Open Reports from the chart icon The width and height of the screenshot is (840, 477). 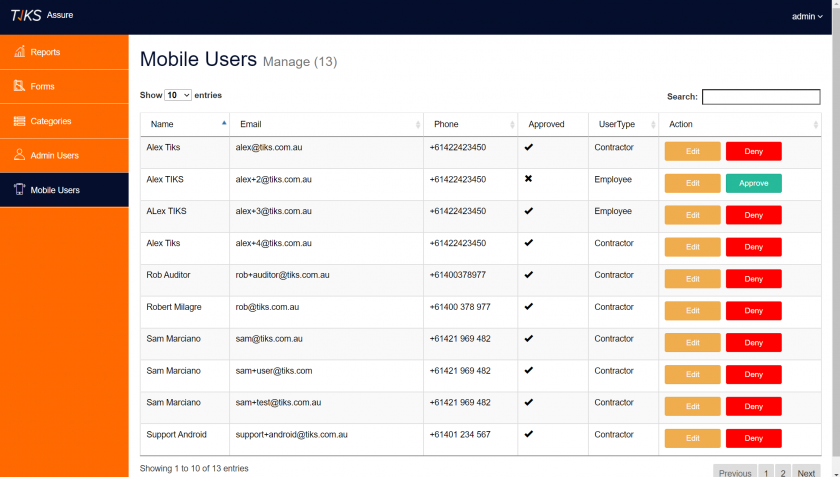click(x=19, y=51)
